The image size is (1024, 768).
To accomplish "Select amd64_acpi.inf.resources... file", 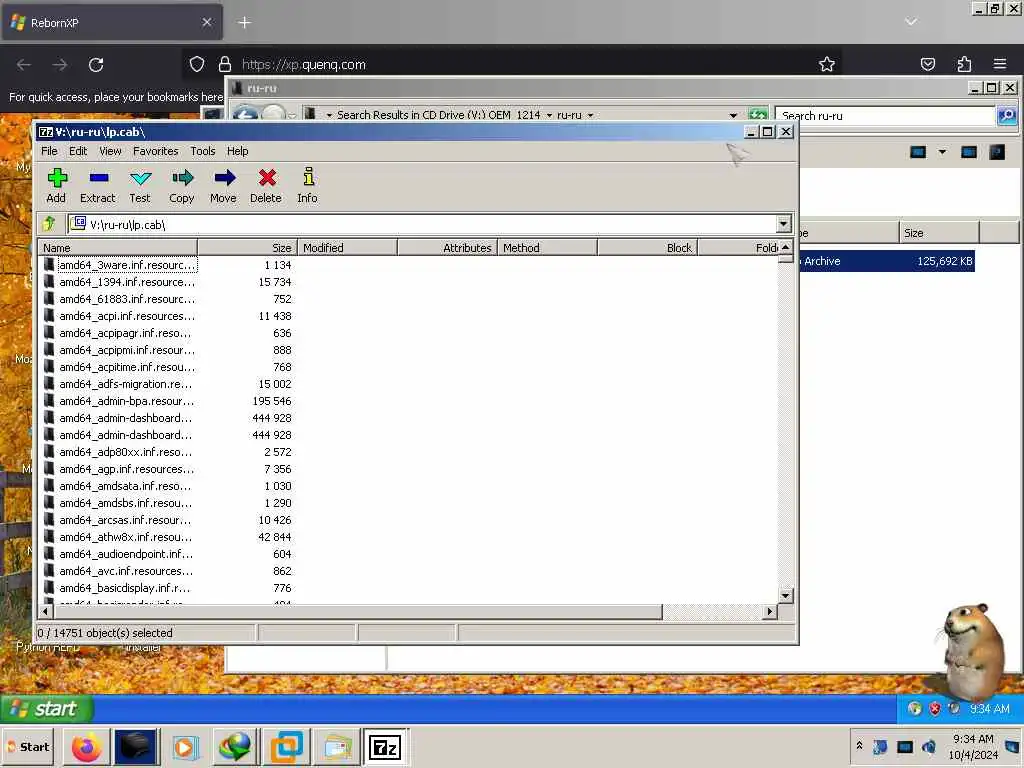I will tap(127, 315).
